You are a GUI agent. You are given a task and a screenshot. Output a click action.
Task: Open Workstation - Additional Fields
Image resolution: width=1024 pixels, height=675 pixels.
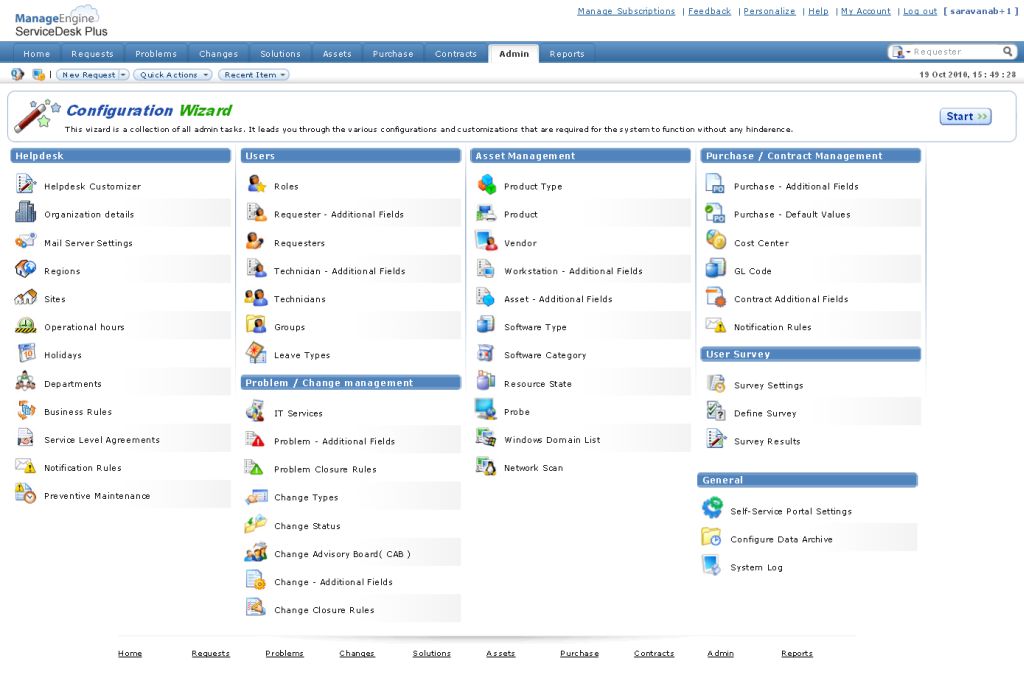tap(573, 271)
